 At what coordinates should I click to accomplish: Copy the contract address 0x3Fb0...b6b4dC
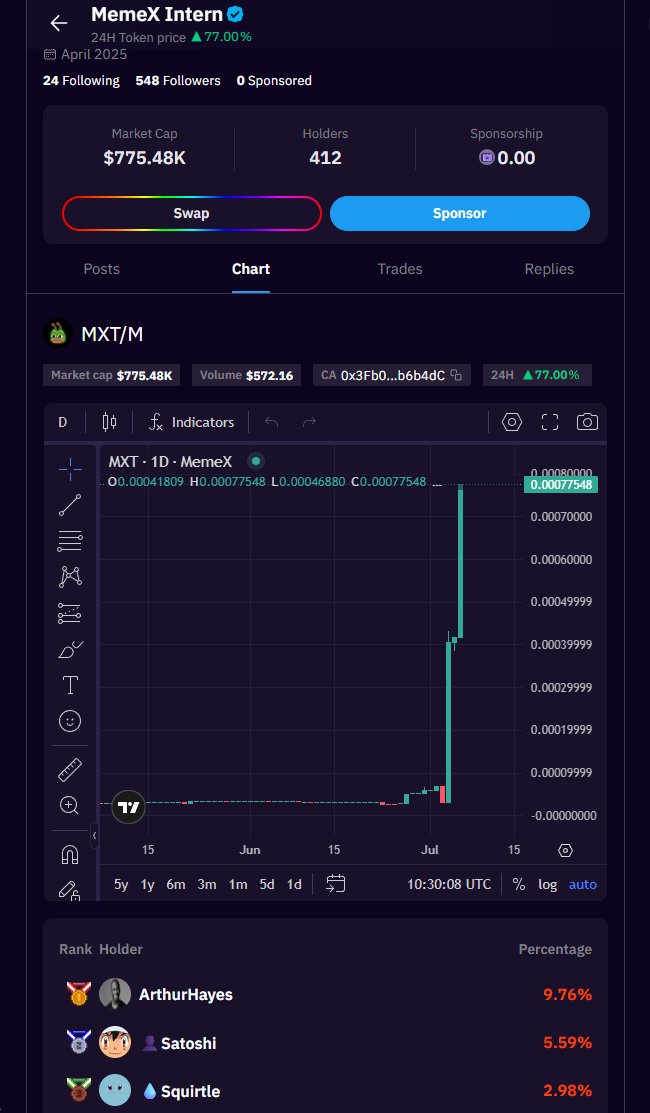pos(456,375)
